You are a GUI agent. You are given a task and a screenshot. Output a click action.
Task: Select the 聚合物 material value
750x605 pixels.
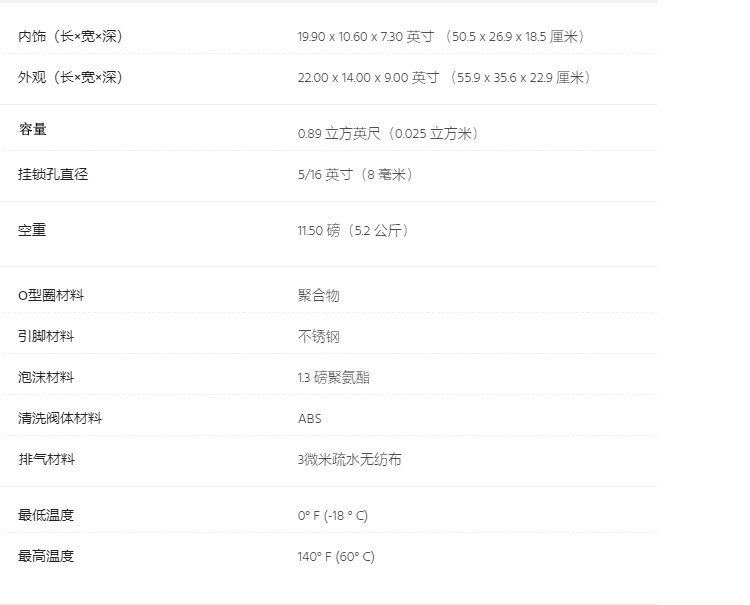pyautogui.click(x=319, y=296)
